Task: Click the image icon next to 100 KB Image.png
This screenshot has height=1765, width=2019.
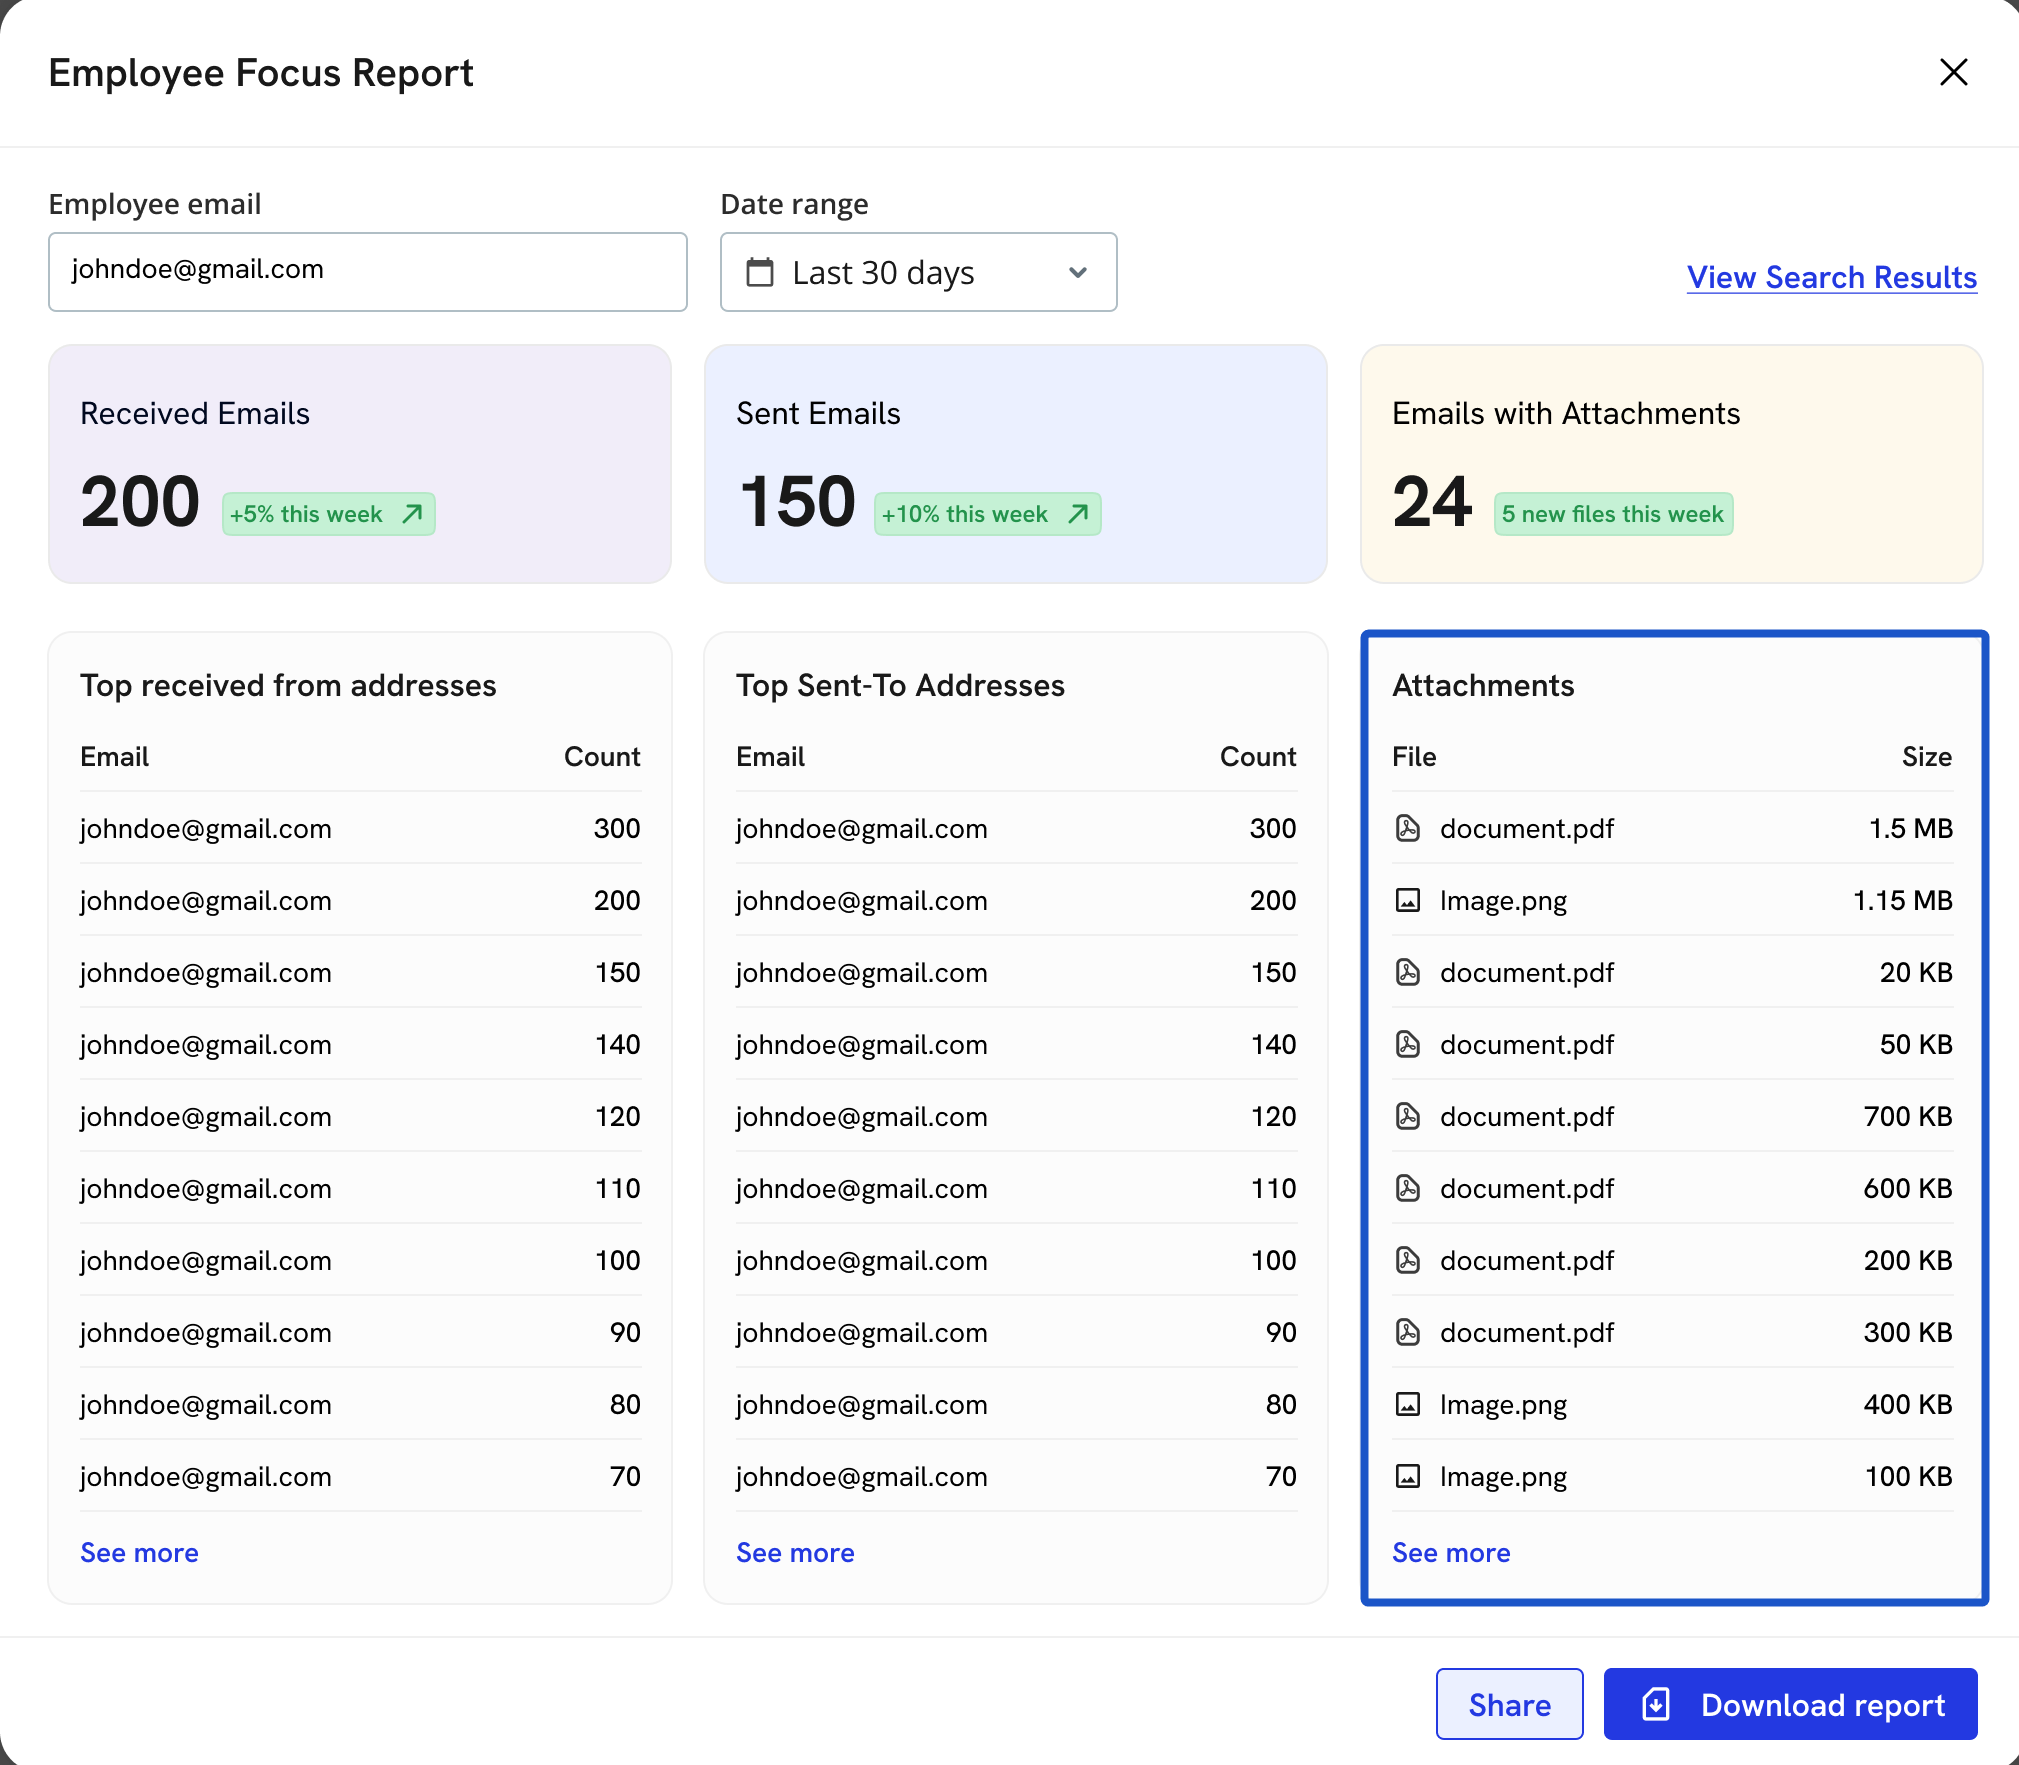Action: (x=1407, y=1476)
